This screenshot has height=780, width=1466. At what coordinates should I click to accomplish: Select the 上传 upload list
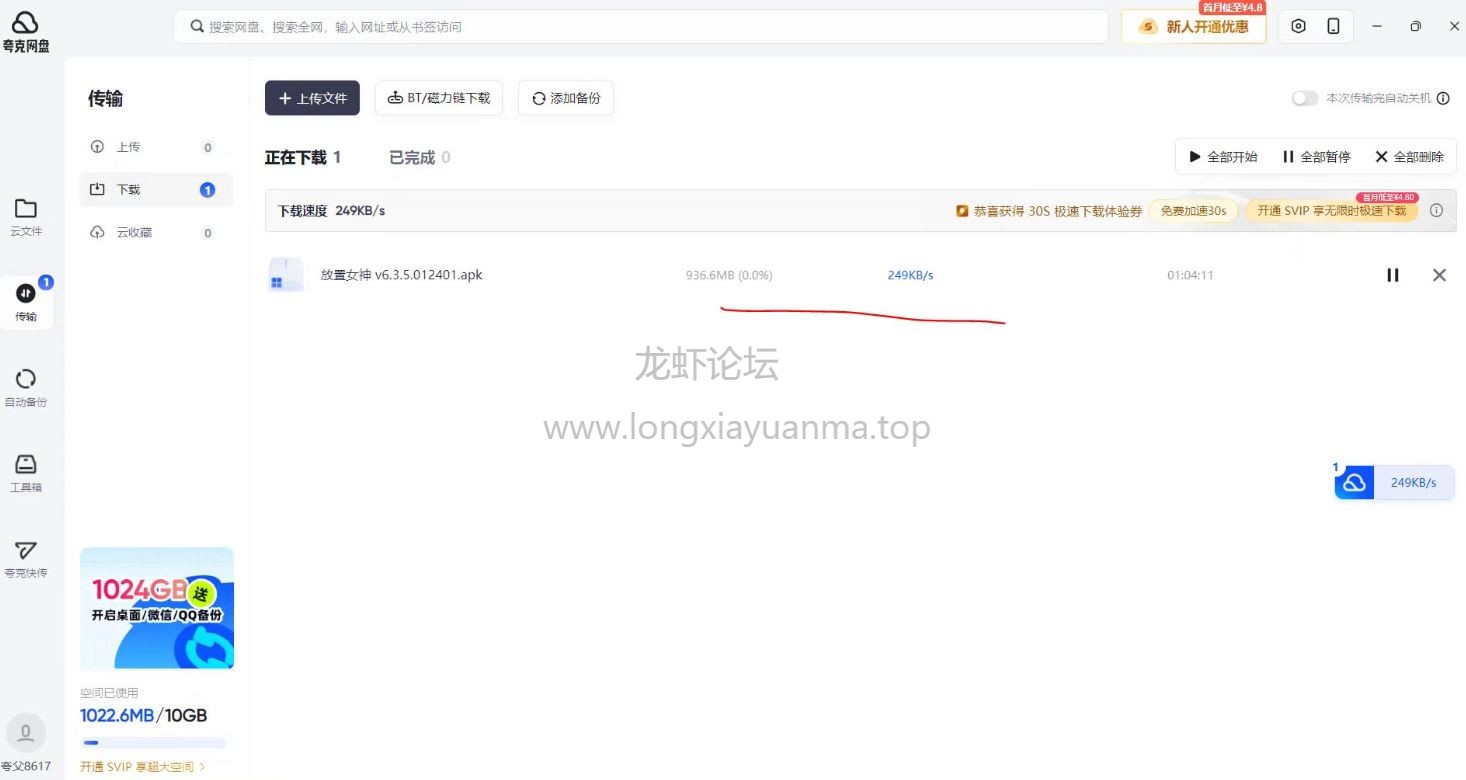point(156,147)
